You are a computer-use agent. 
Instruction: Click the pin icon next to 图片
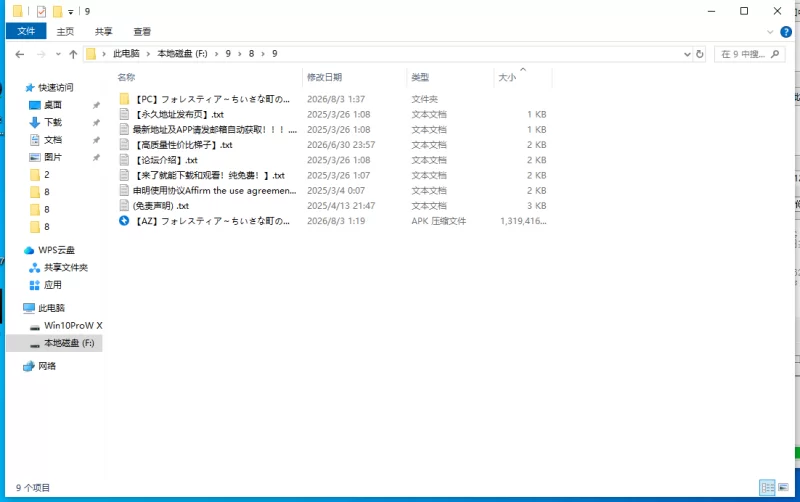pos(96,157)
